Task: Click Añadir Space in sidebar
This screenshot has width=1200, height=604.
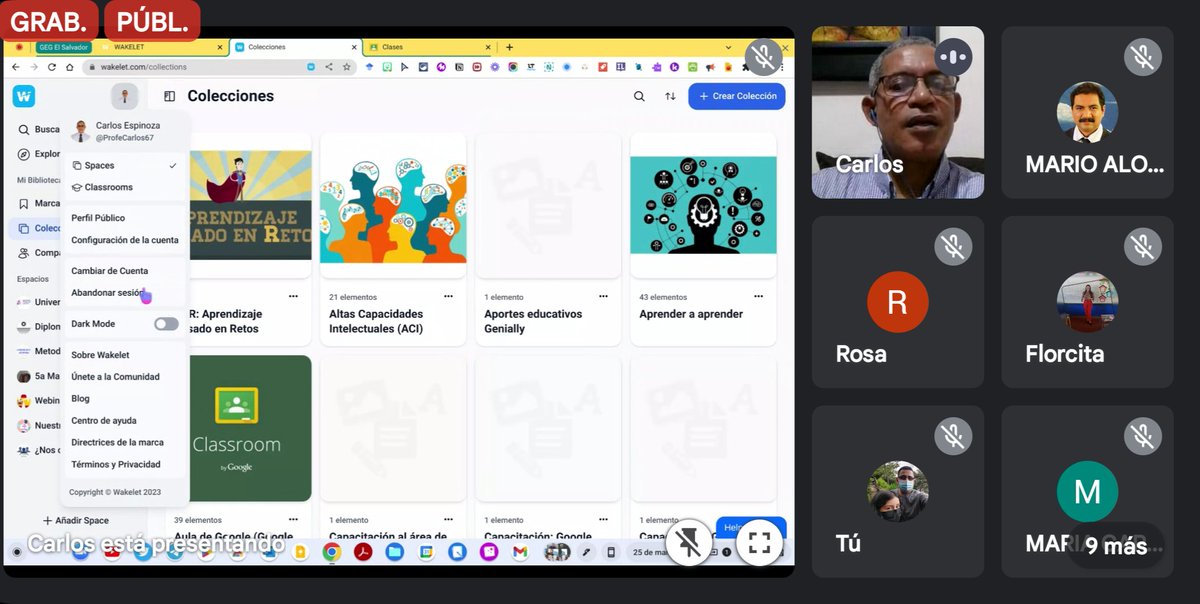Action: point(76,520)
